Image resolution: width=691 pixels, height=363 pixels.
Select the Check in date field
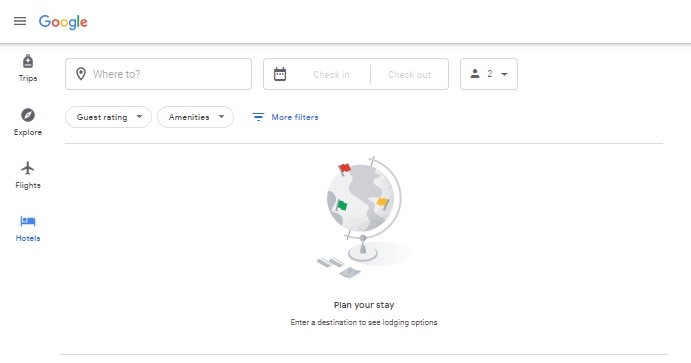click(x=331, y=74)
